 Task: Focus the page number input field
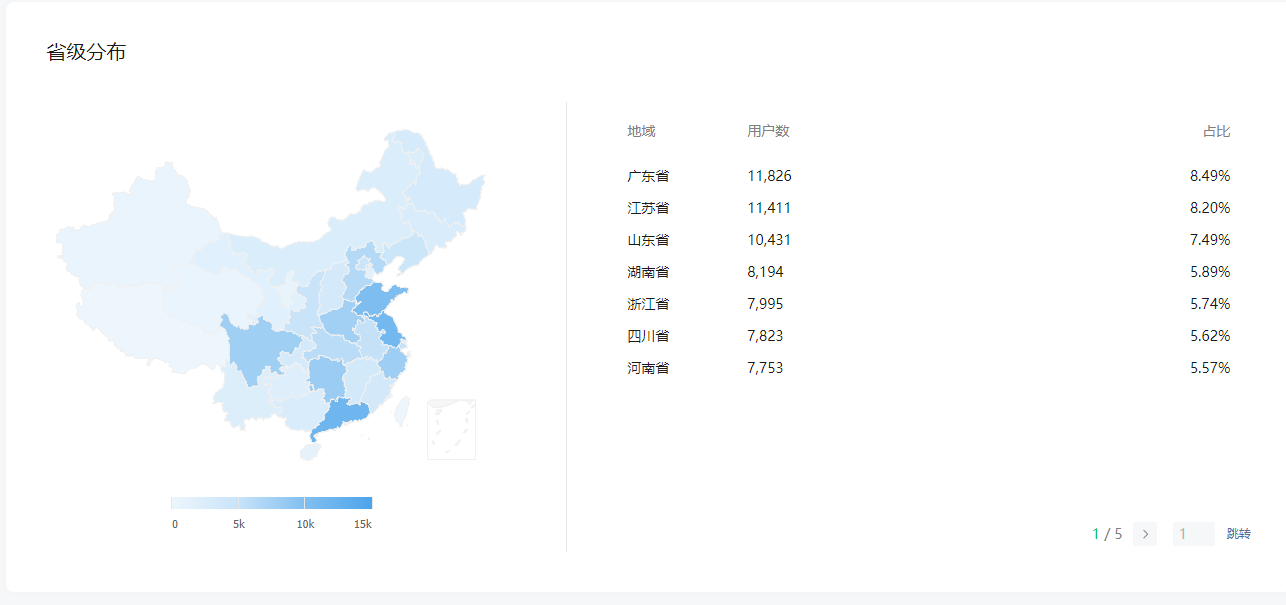tap(1193, 534)
